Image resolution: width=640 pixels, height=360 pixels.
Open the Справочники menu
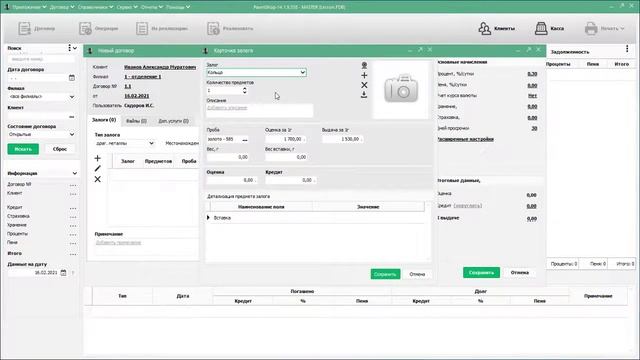coord(95,7)
